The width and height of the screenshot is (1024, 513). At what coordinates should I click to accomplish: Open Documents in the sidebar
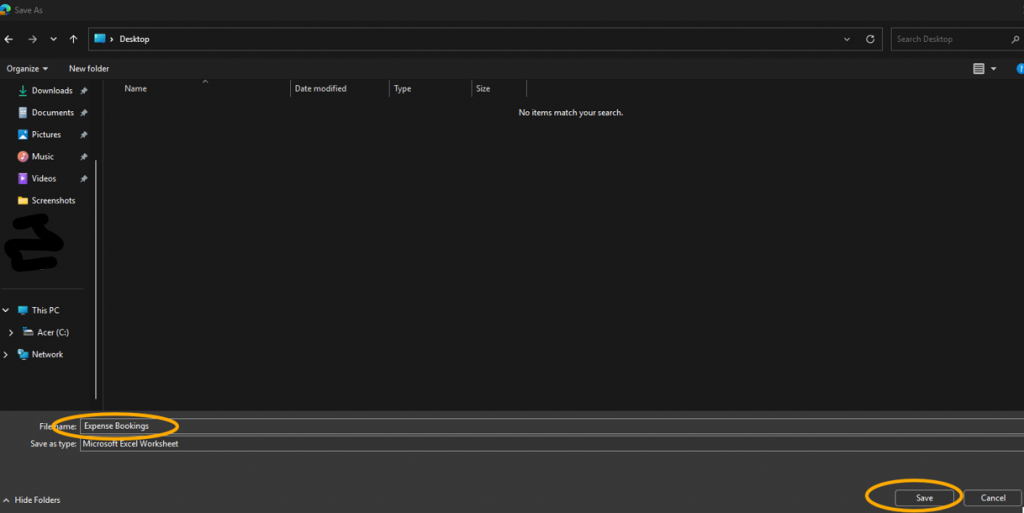[x=52, y=113]
